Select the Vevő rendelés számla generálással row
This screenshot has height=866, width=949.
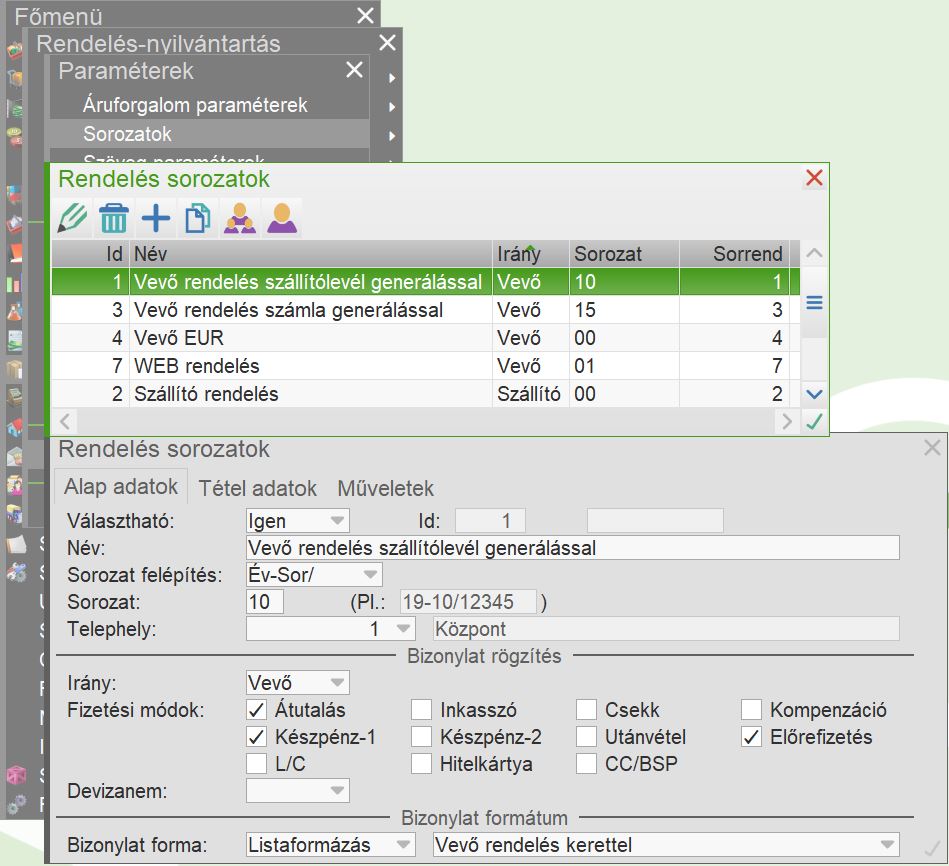point(425,310)
